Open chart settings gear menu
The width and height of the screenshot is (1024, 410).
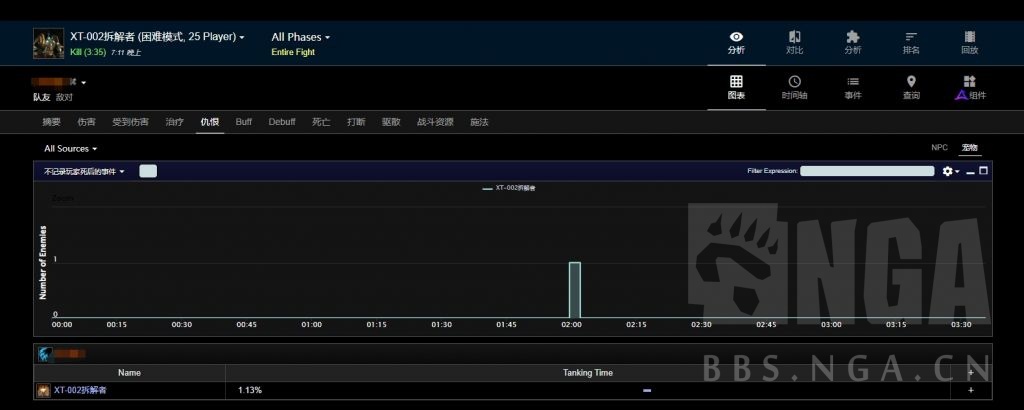tap(950, 171)
